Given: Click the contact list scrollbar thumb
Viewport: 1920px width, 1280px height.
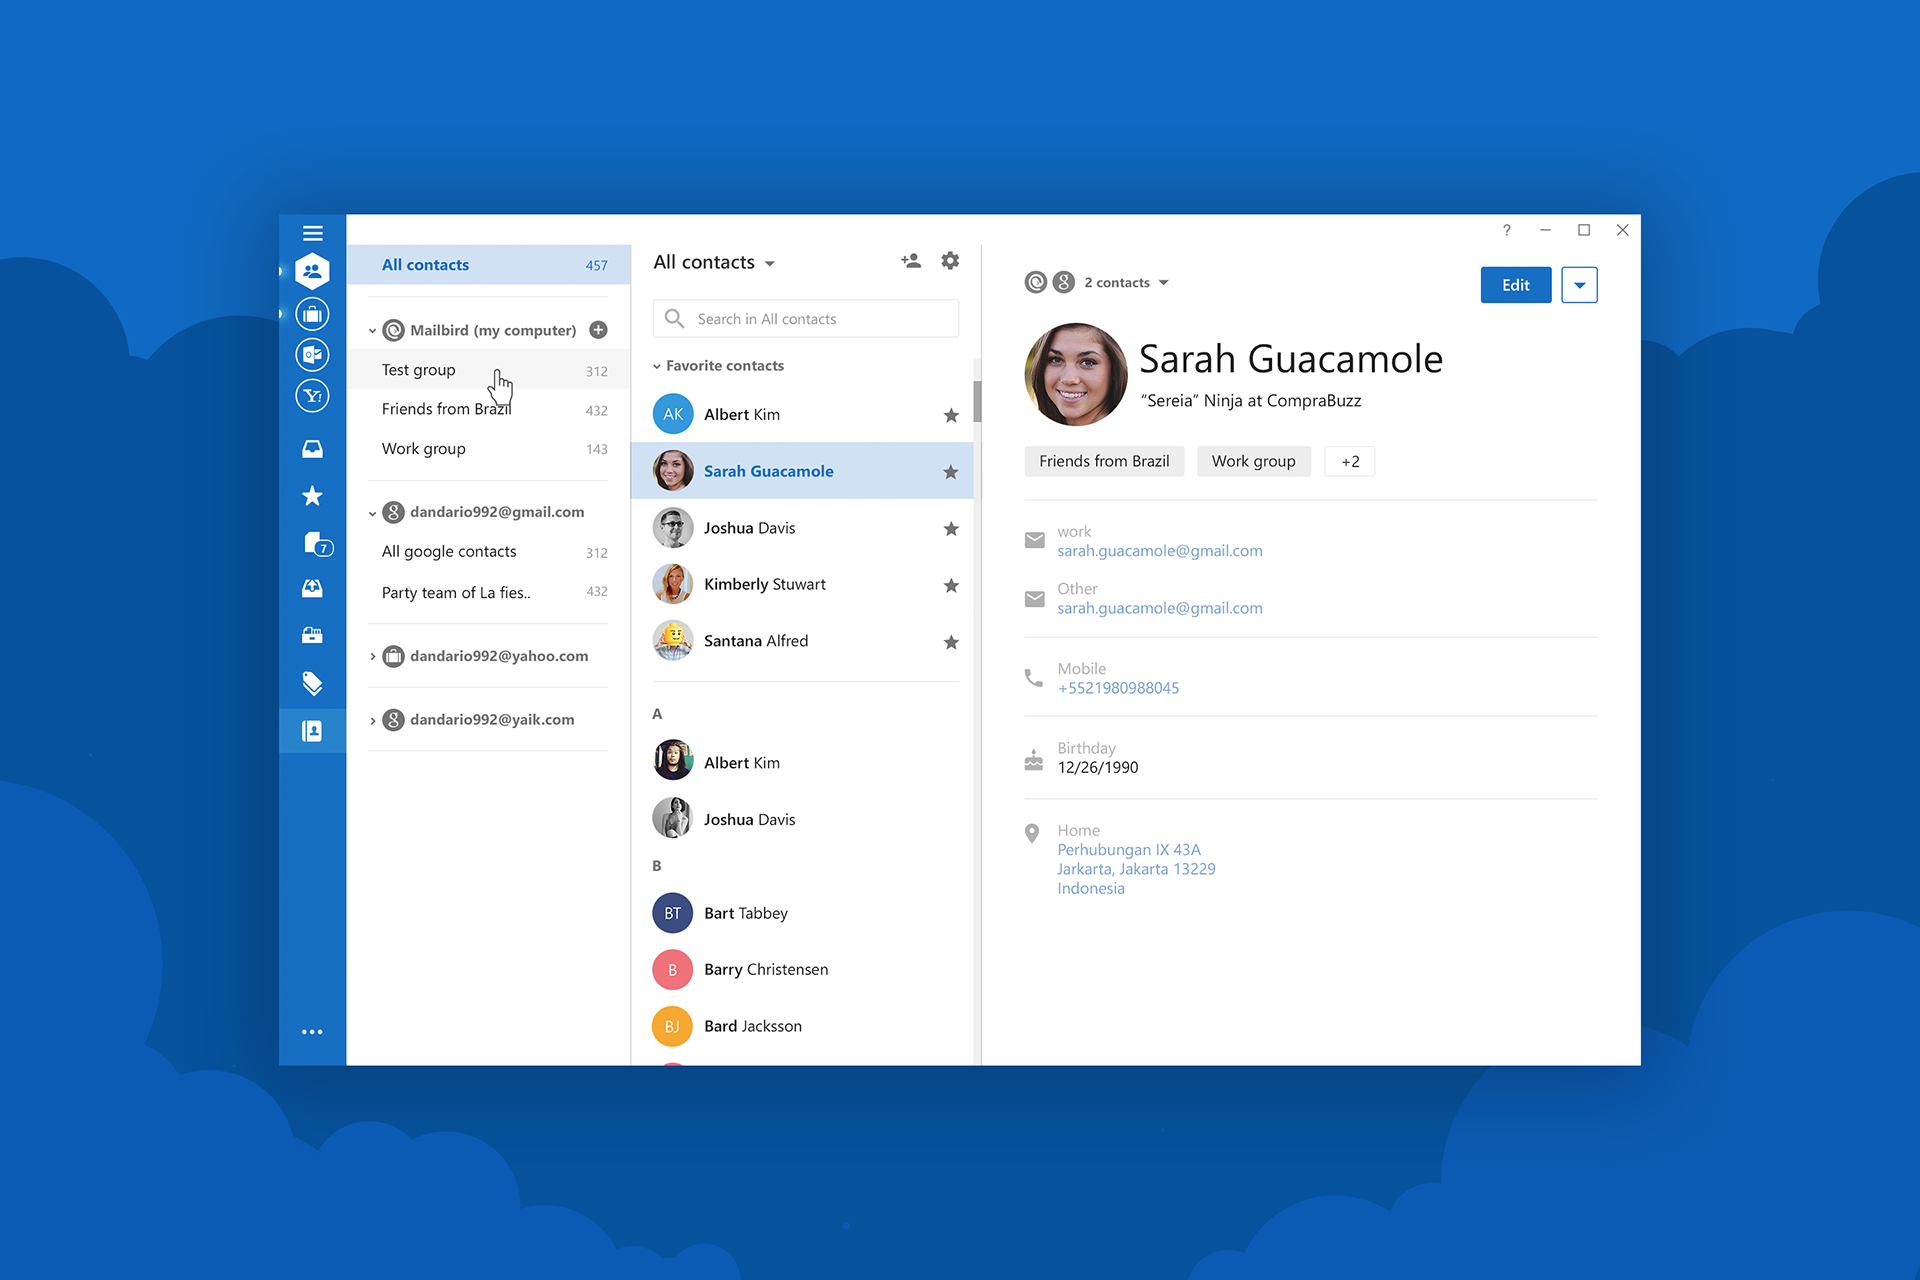Looking at the screenshot, I should (977, 401).
